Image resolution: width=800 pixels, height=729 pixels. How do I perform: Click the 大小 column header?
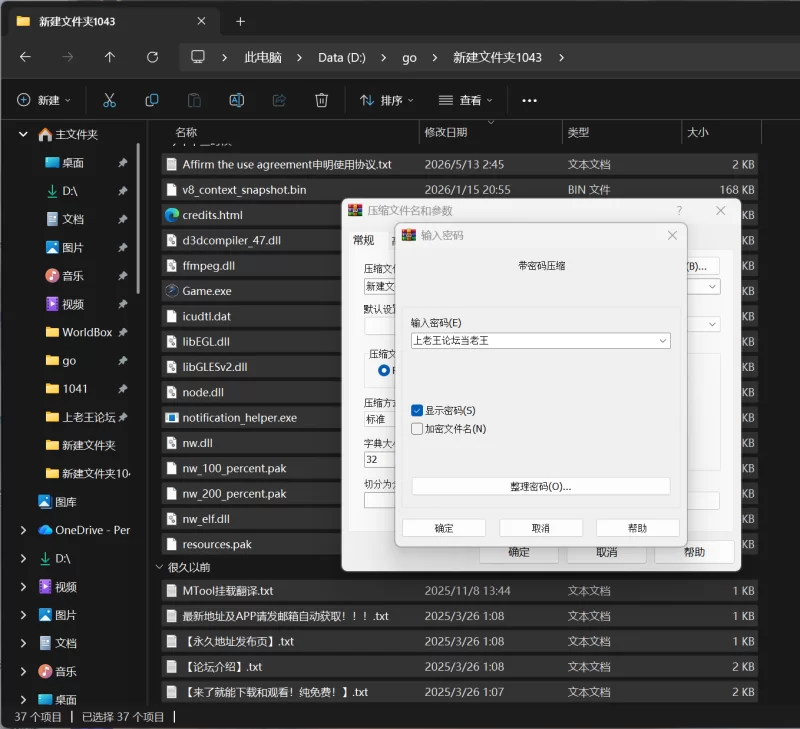point(697,132)
